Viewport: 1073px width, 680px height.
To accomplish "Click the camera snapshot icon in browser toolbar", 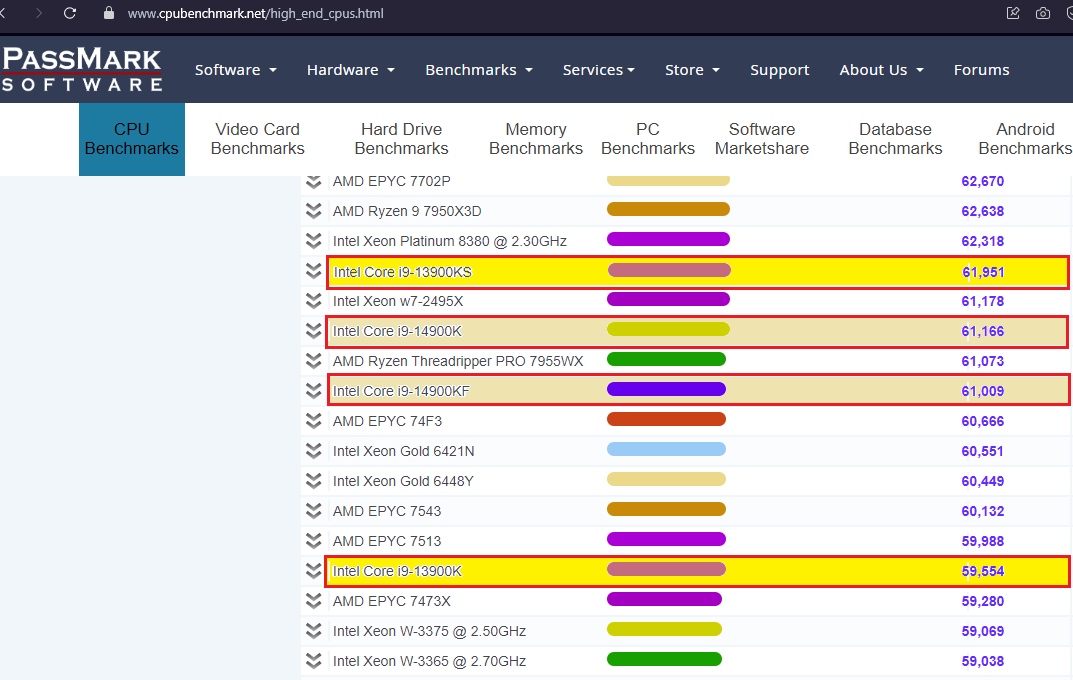I will [1042, 13].
